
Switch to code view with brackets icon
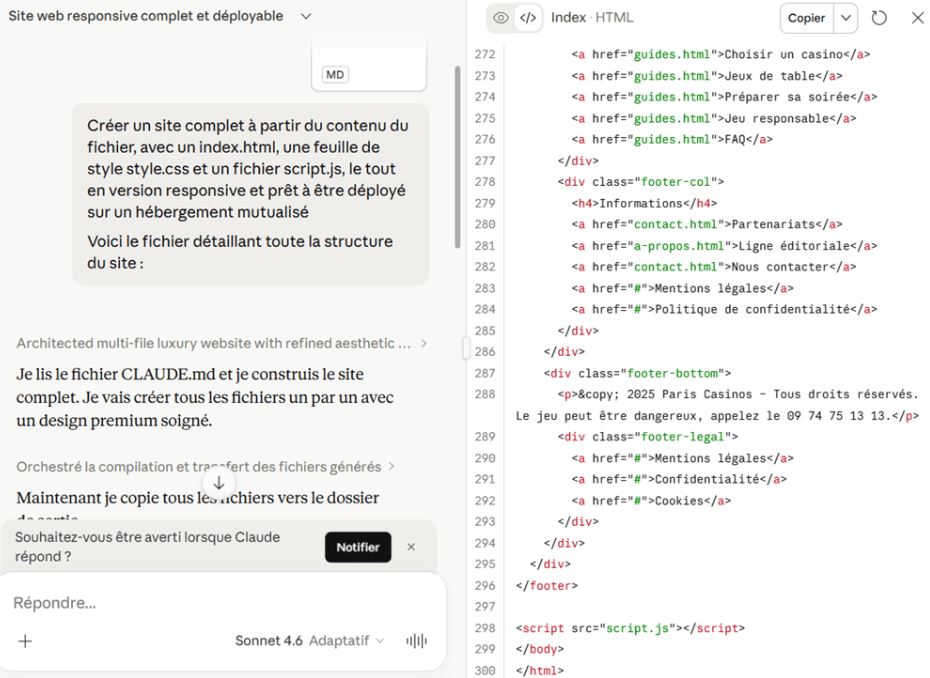tap(528, 18)
